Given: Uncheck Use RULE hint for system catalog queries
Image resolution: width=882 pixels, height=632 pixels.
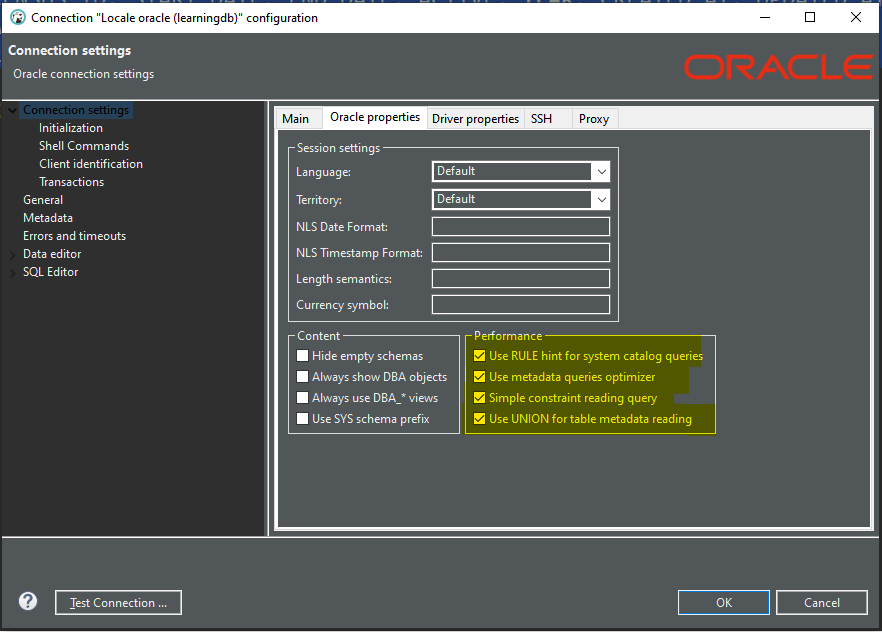Looking at the screenshot, I should (480, 356).
